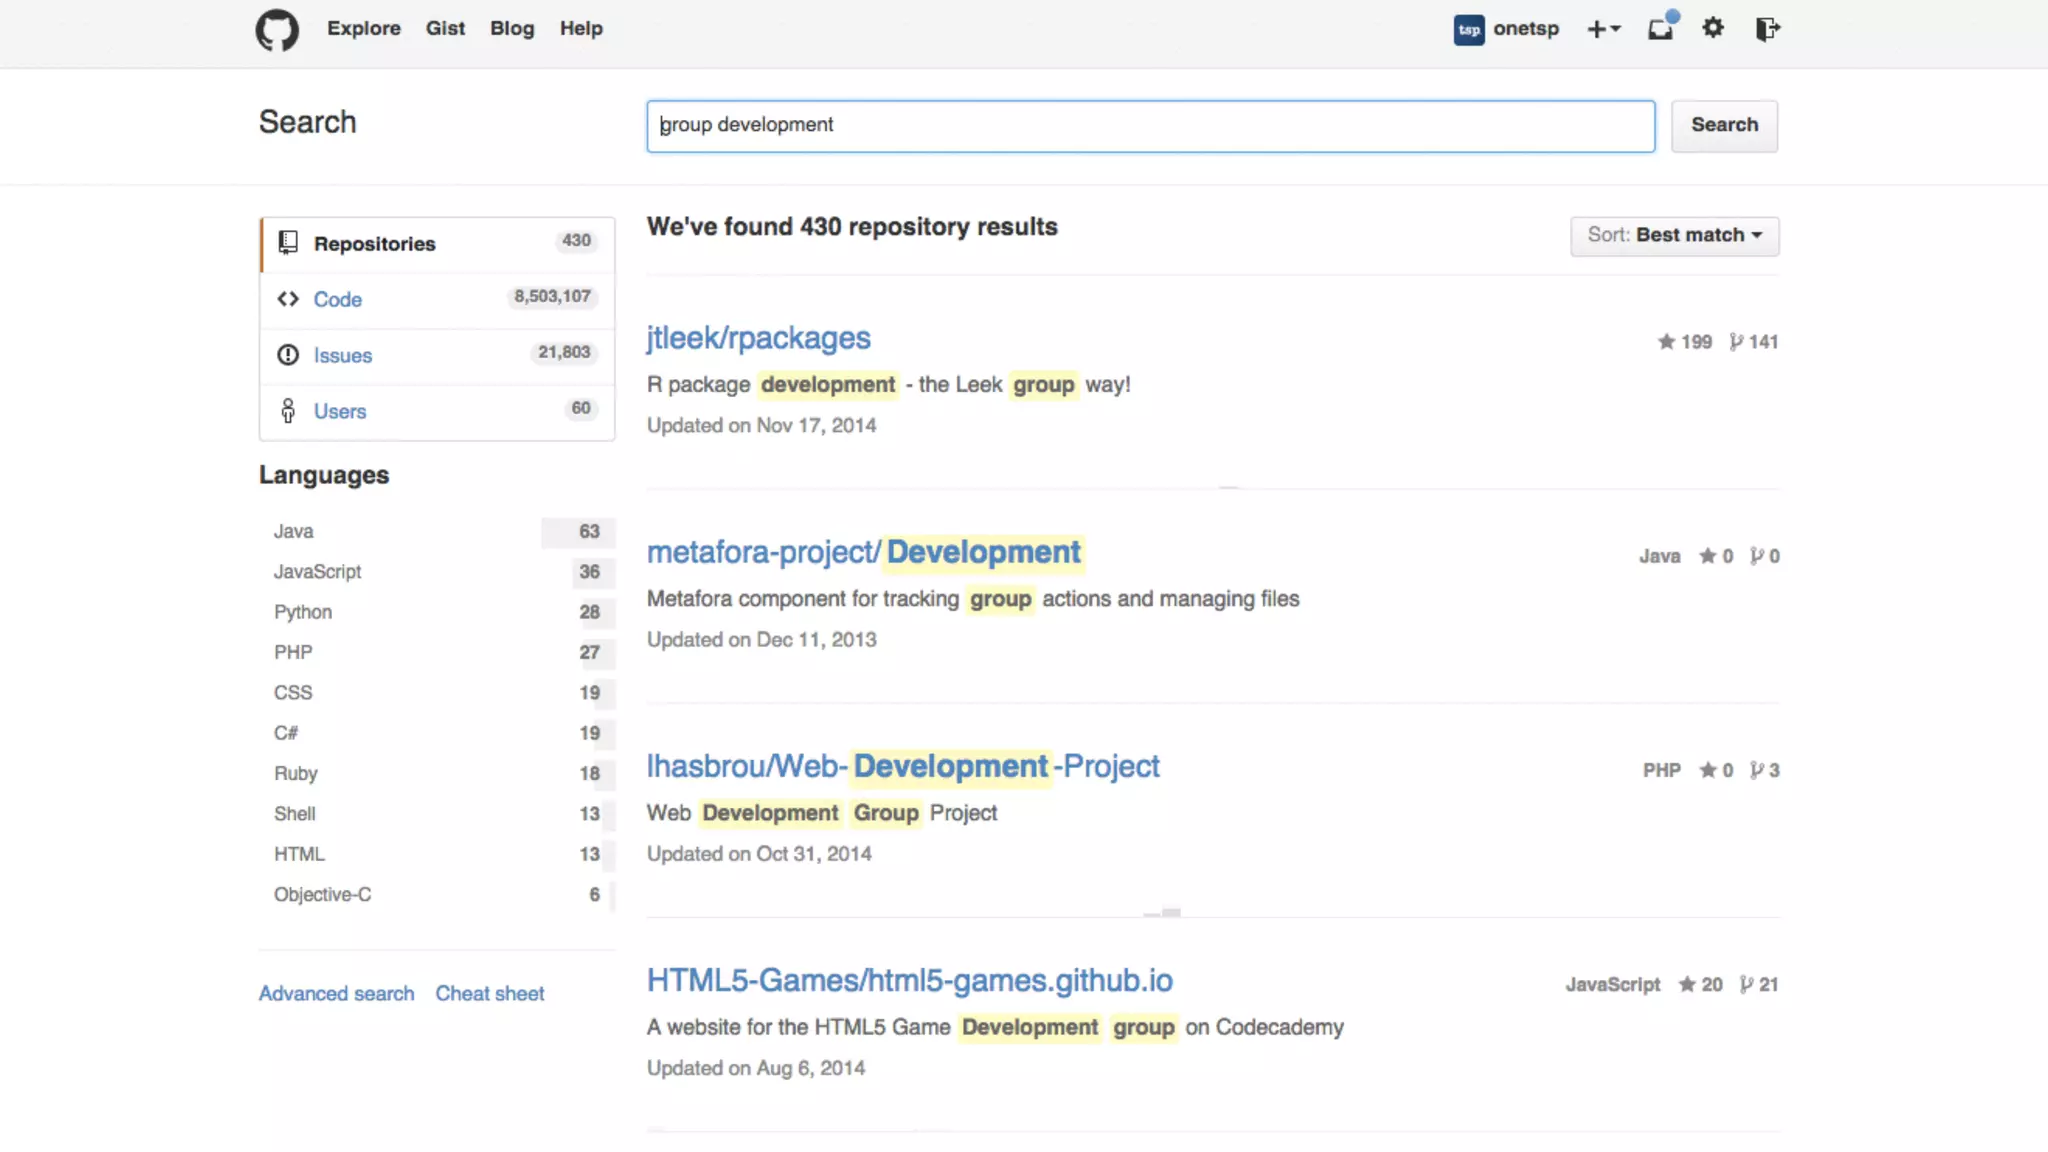Click star icon on html5-games.github.io result
The width and height of the screenshot is (2048, 1152).
(1687, 985)
